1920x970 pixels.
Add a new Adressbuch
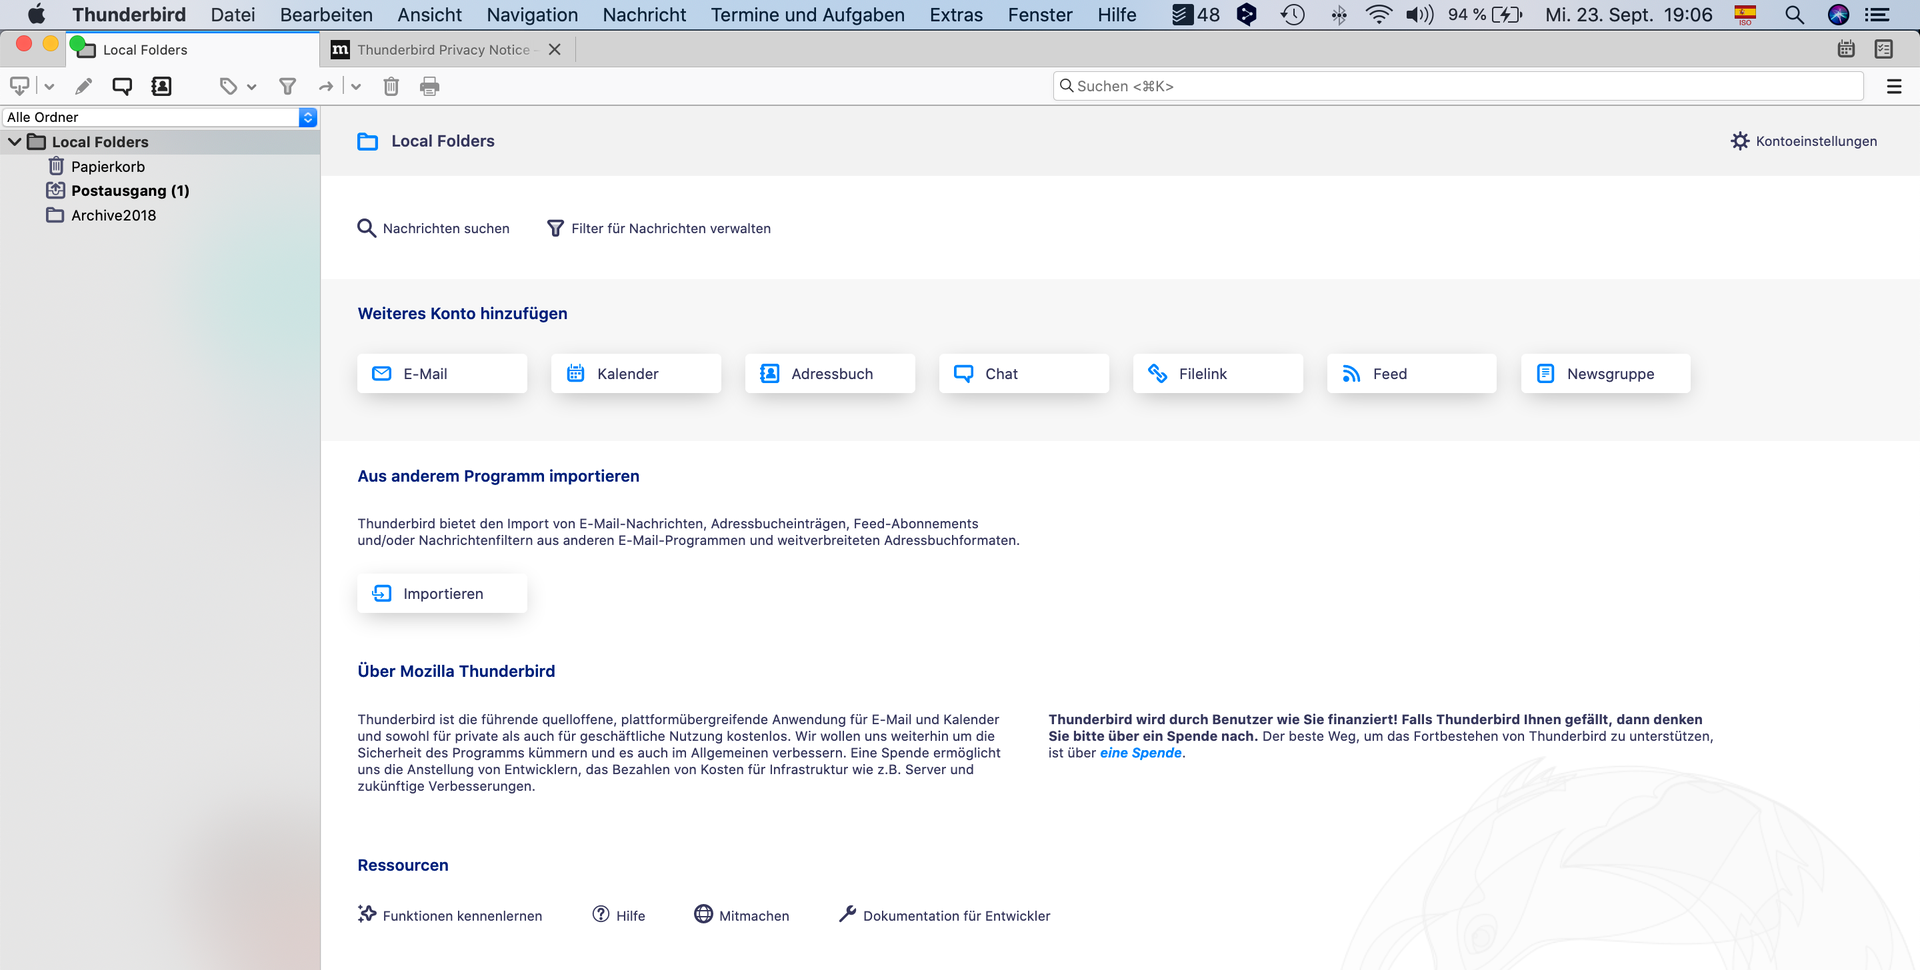pyautogui.click(x=830, y=373)
